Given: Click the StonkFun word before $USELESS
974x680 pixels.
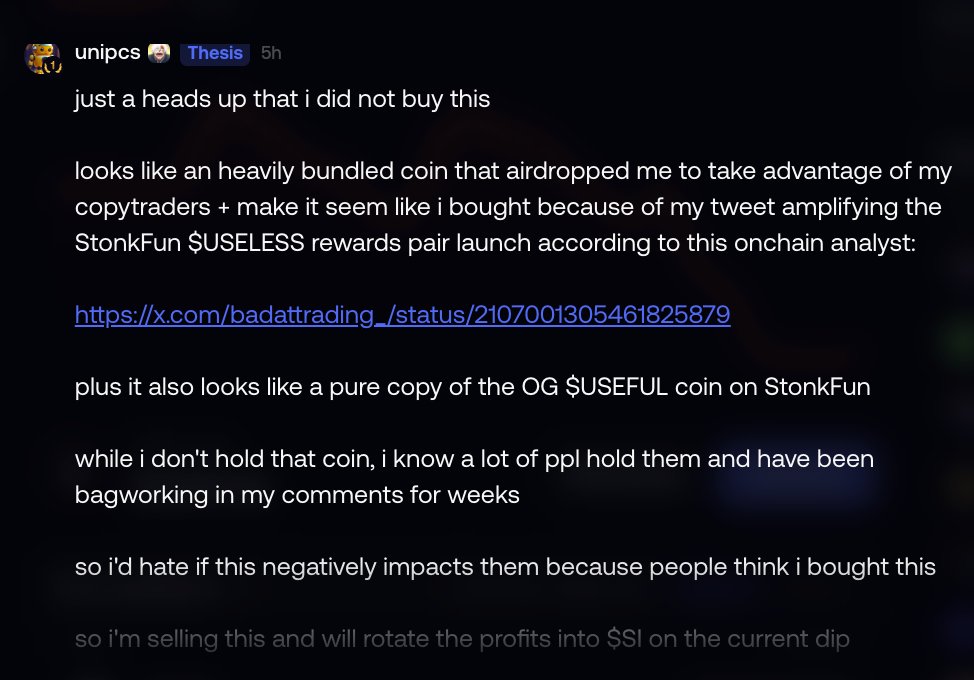Looking at the screenshot, I should pos(127,243).
